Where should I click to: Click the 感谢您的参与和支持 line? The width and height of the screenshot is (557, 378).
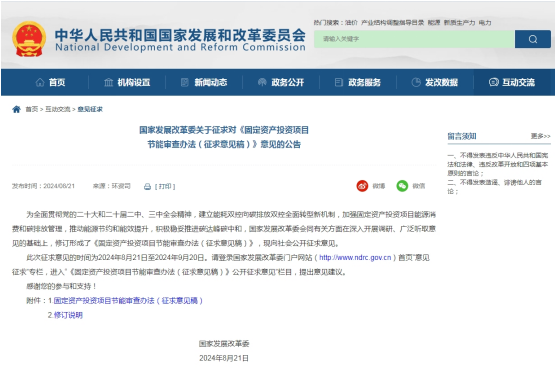click(61, 286)
